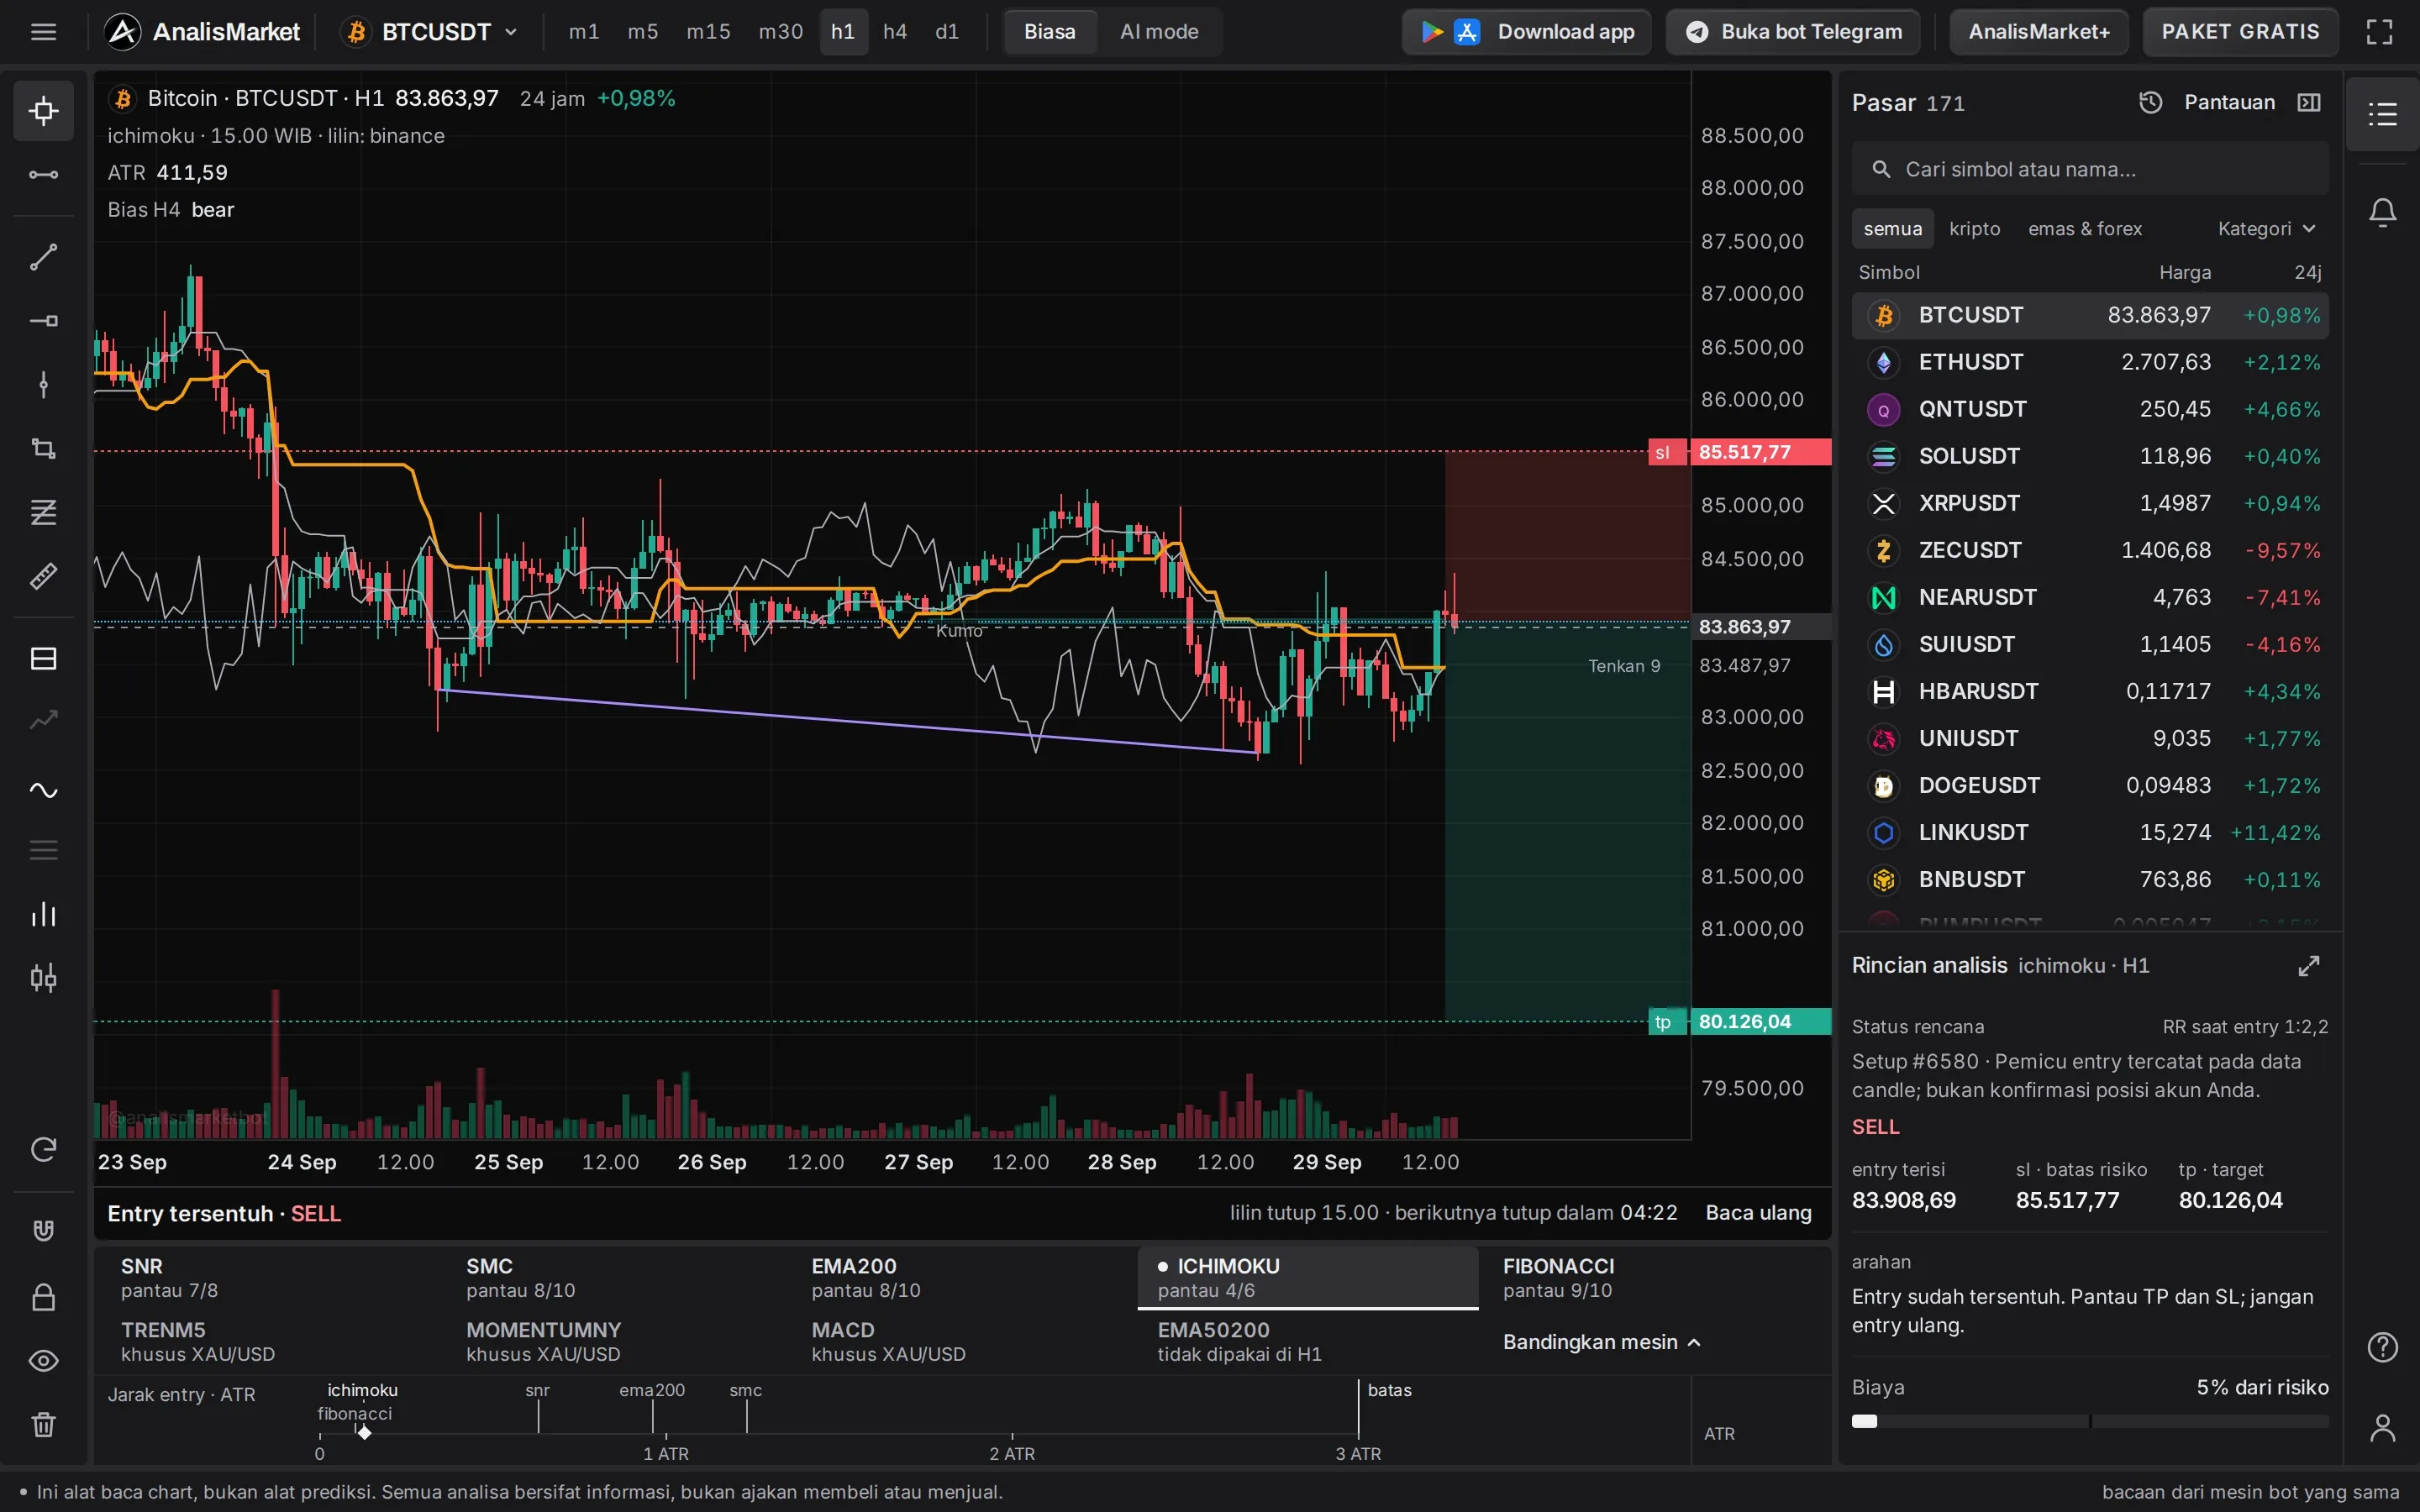Expand the Rincian analisis panel
This screenshot has width=2420, height=1512.
point(2309,966)
